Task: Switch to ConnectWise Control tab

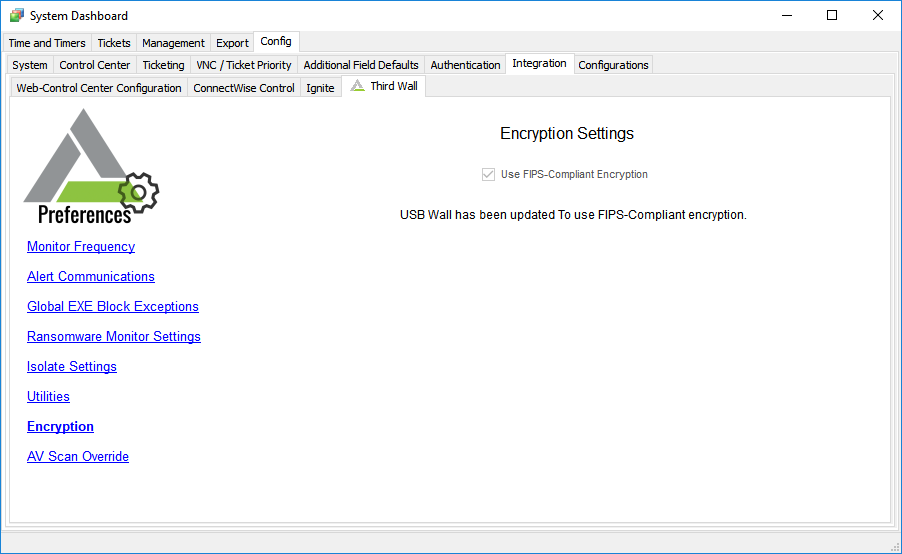Action: click(244, 88)
